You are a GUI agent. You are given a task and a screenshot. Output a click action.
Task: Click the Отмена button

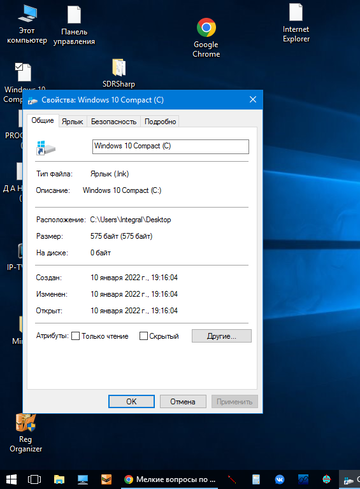pyautogui.click(x=183, y=402)
